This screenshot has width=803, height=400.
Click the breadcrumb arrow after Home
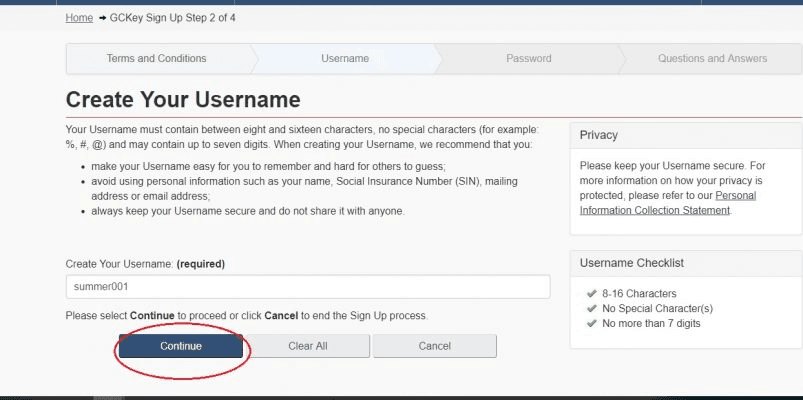click(x=102, y=18)
